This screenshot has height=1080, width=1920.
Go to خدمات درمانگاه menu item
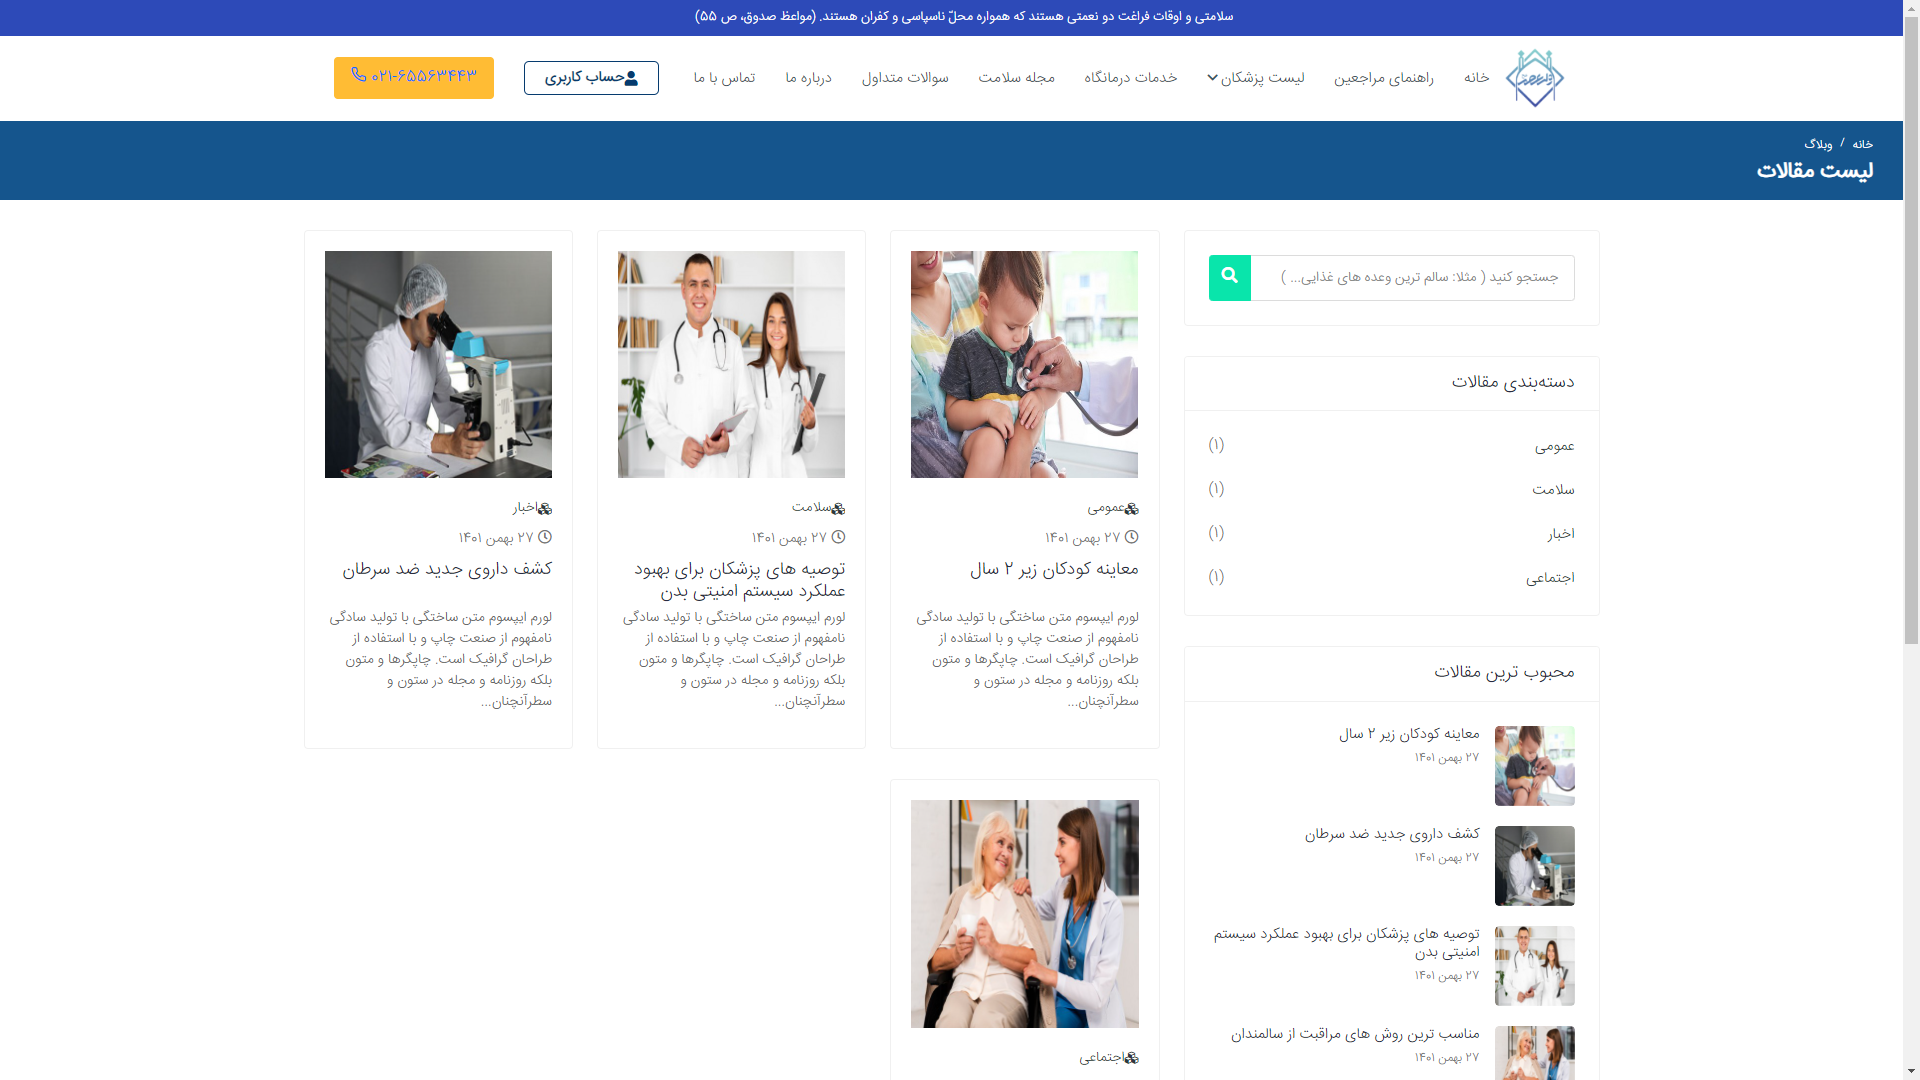[x=1131, y=78]
